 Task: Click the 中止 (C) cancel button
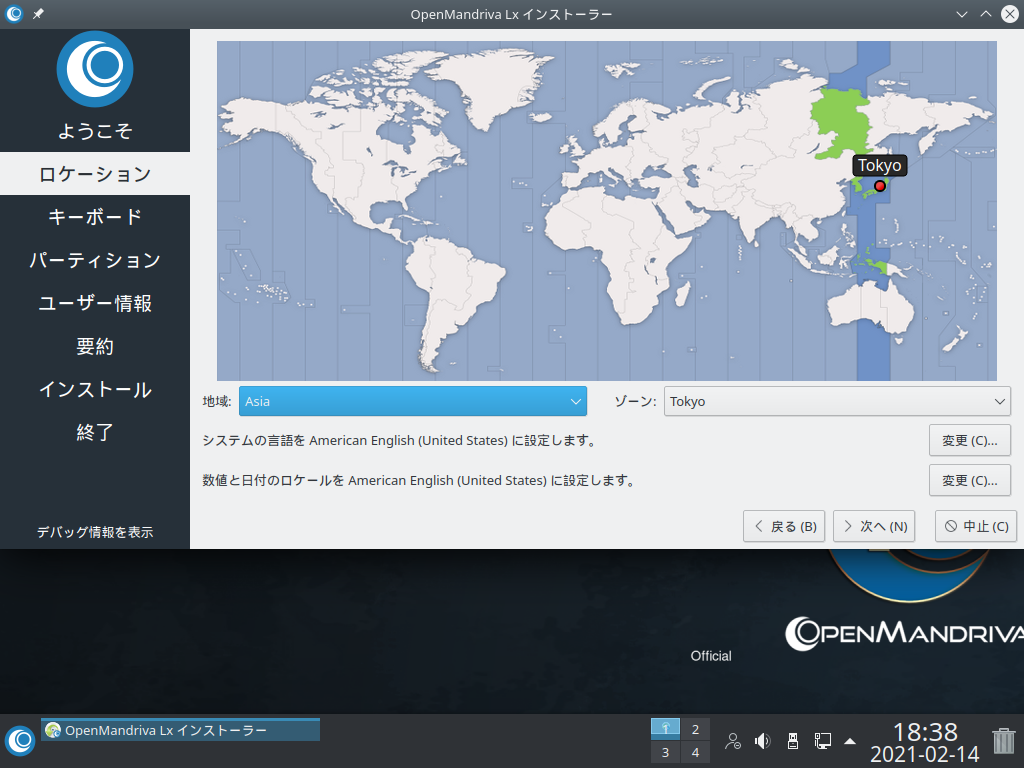pos(976,526)
